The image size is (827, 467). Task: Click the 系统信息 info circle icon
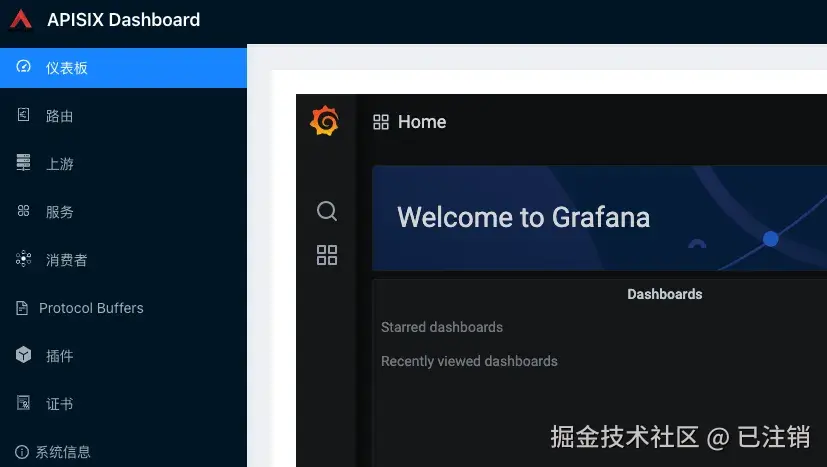tap(22, 452)
